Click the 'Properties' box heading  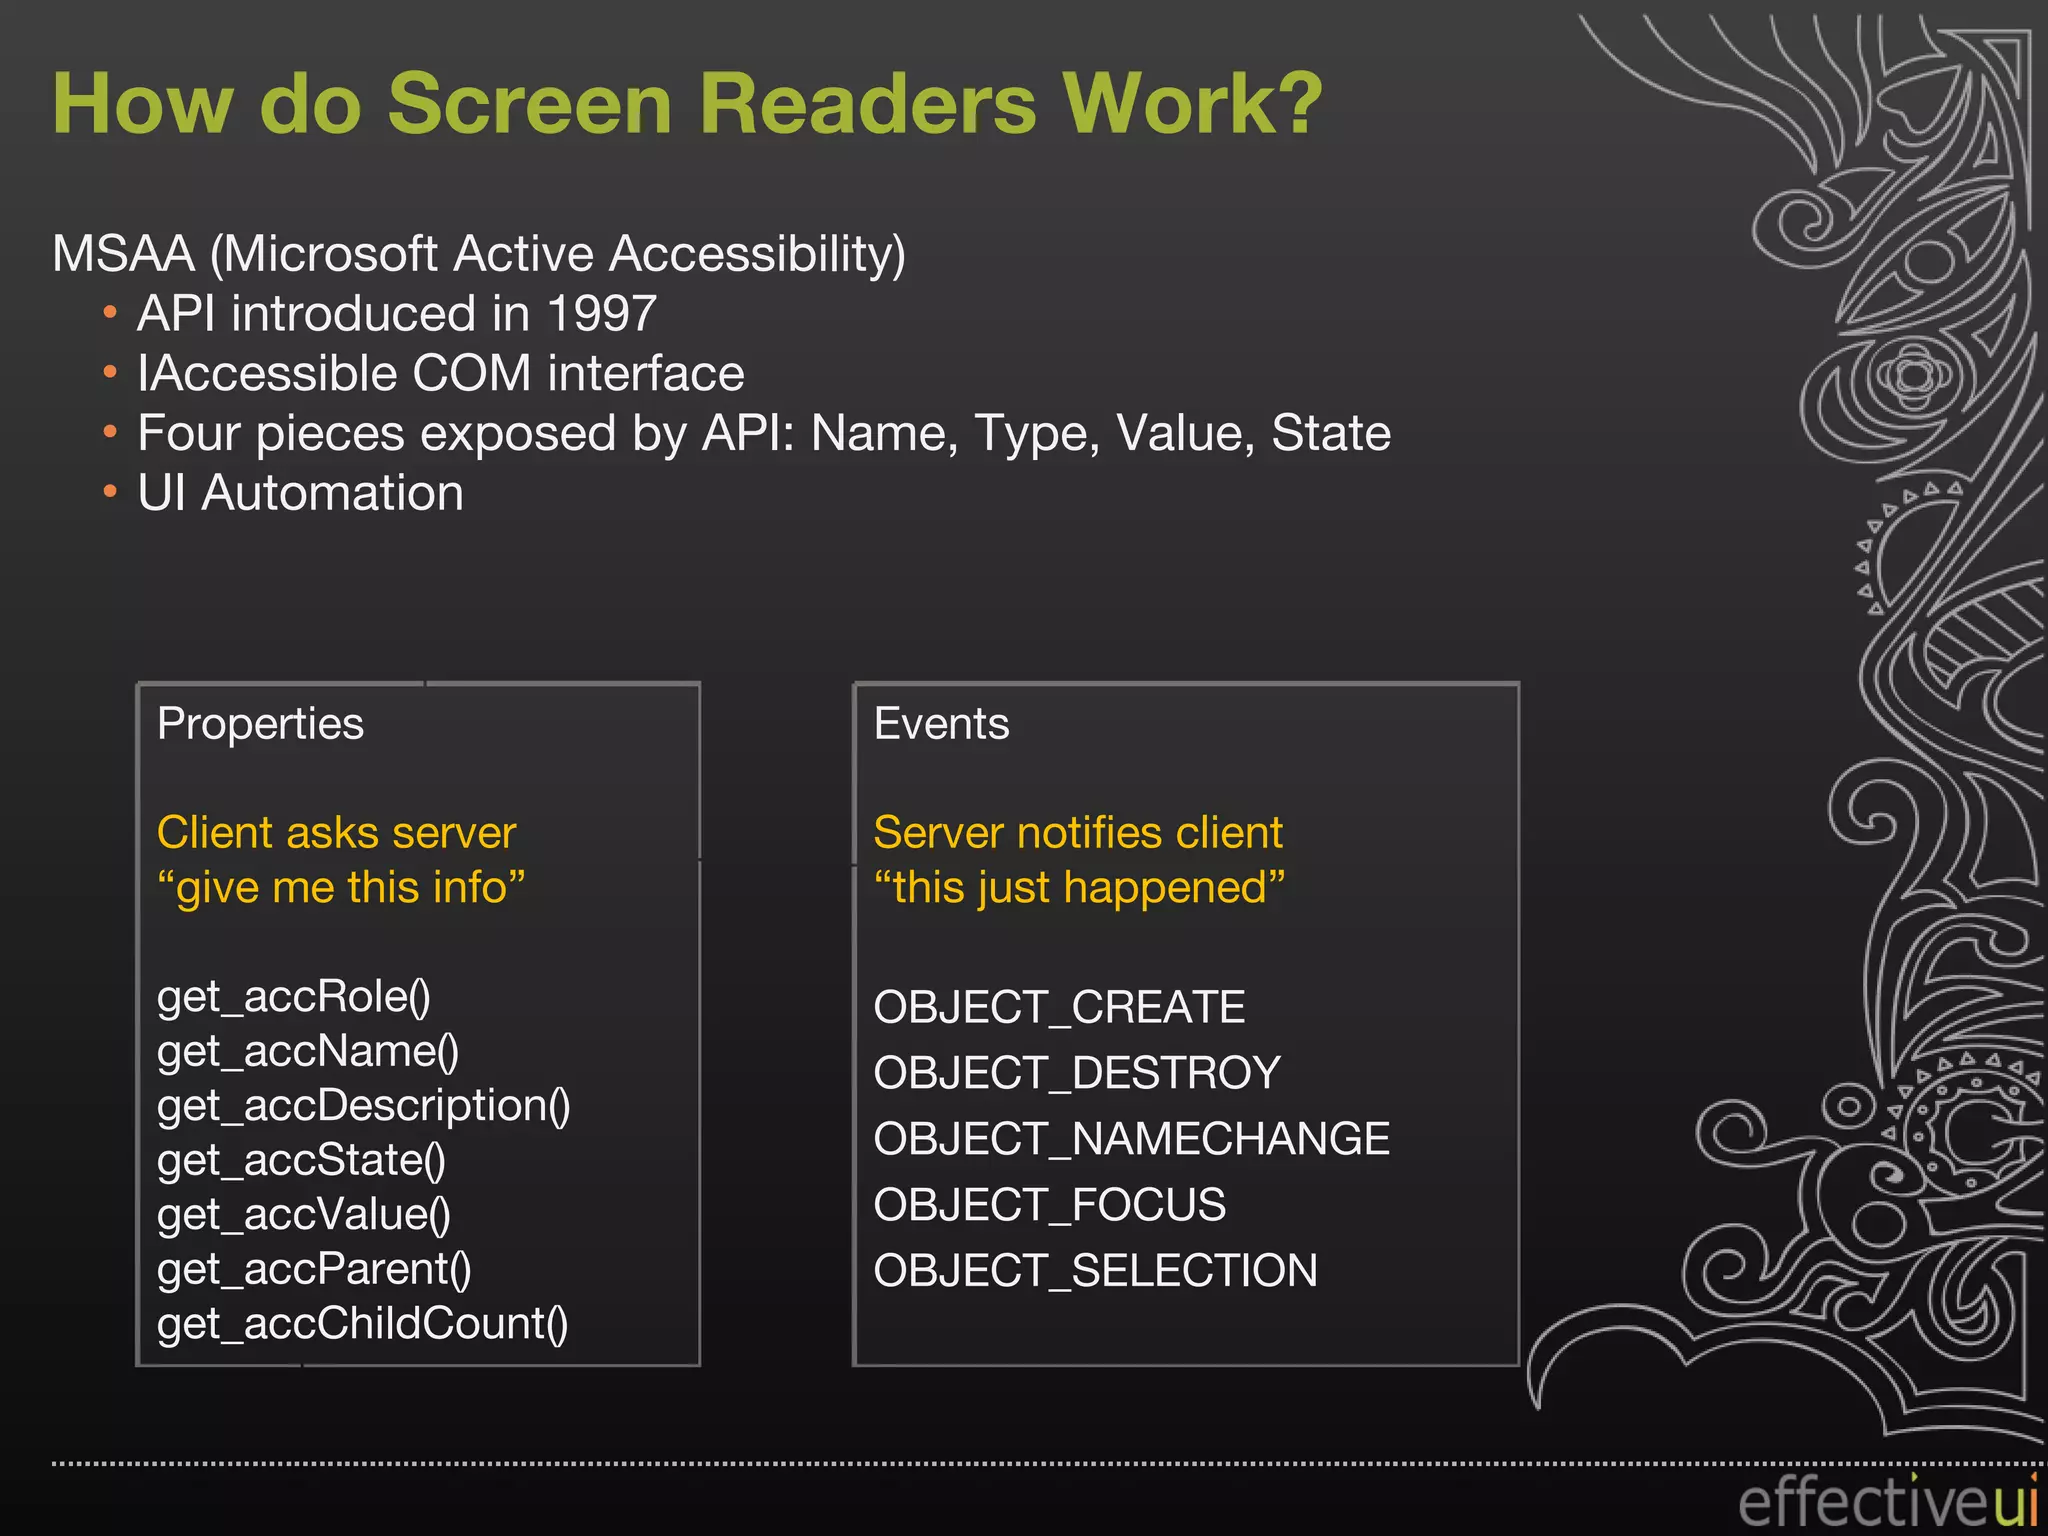click(260, 725)
